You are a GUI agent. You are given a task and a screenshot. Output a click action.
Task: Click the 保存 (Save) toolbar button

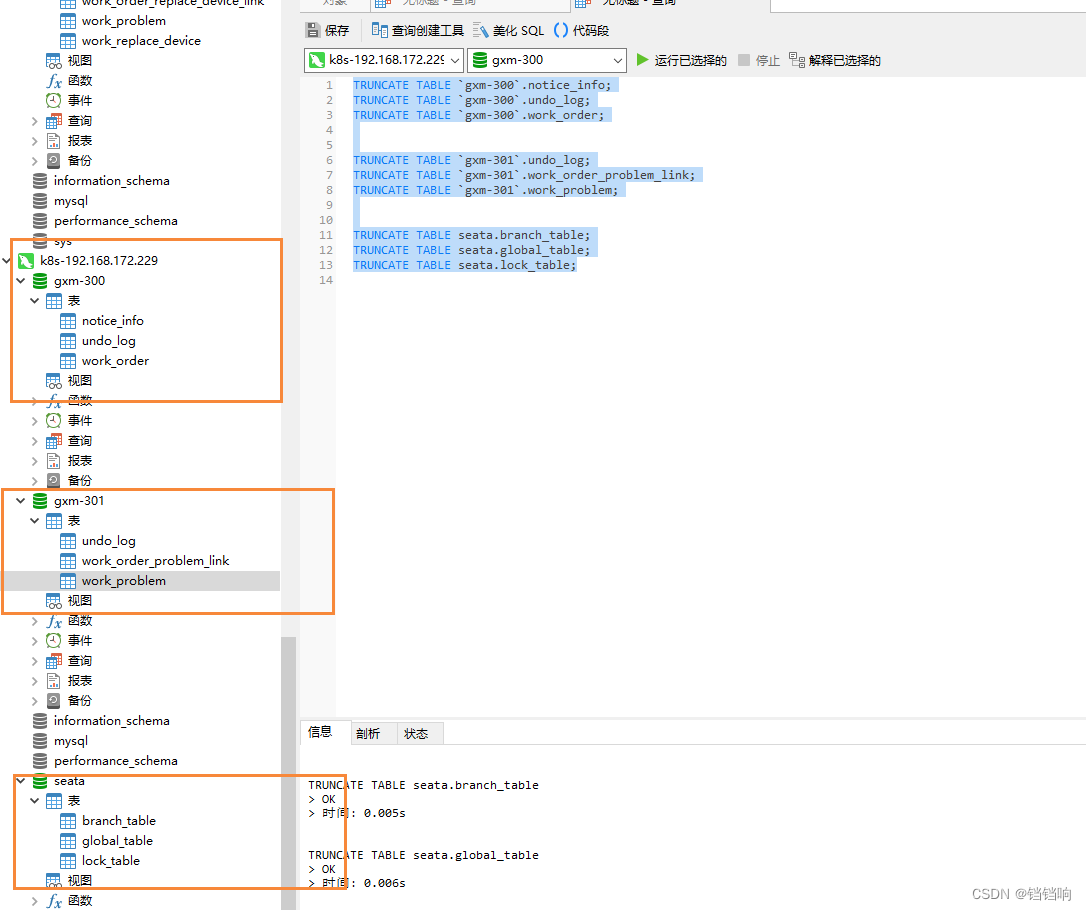tap(328, 30)
